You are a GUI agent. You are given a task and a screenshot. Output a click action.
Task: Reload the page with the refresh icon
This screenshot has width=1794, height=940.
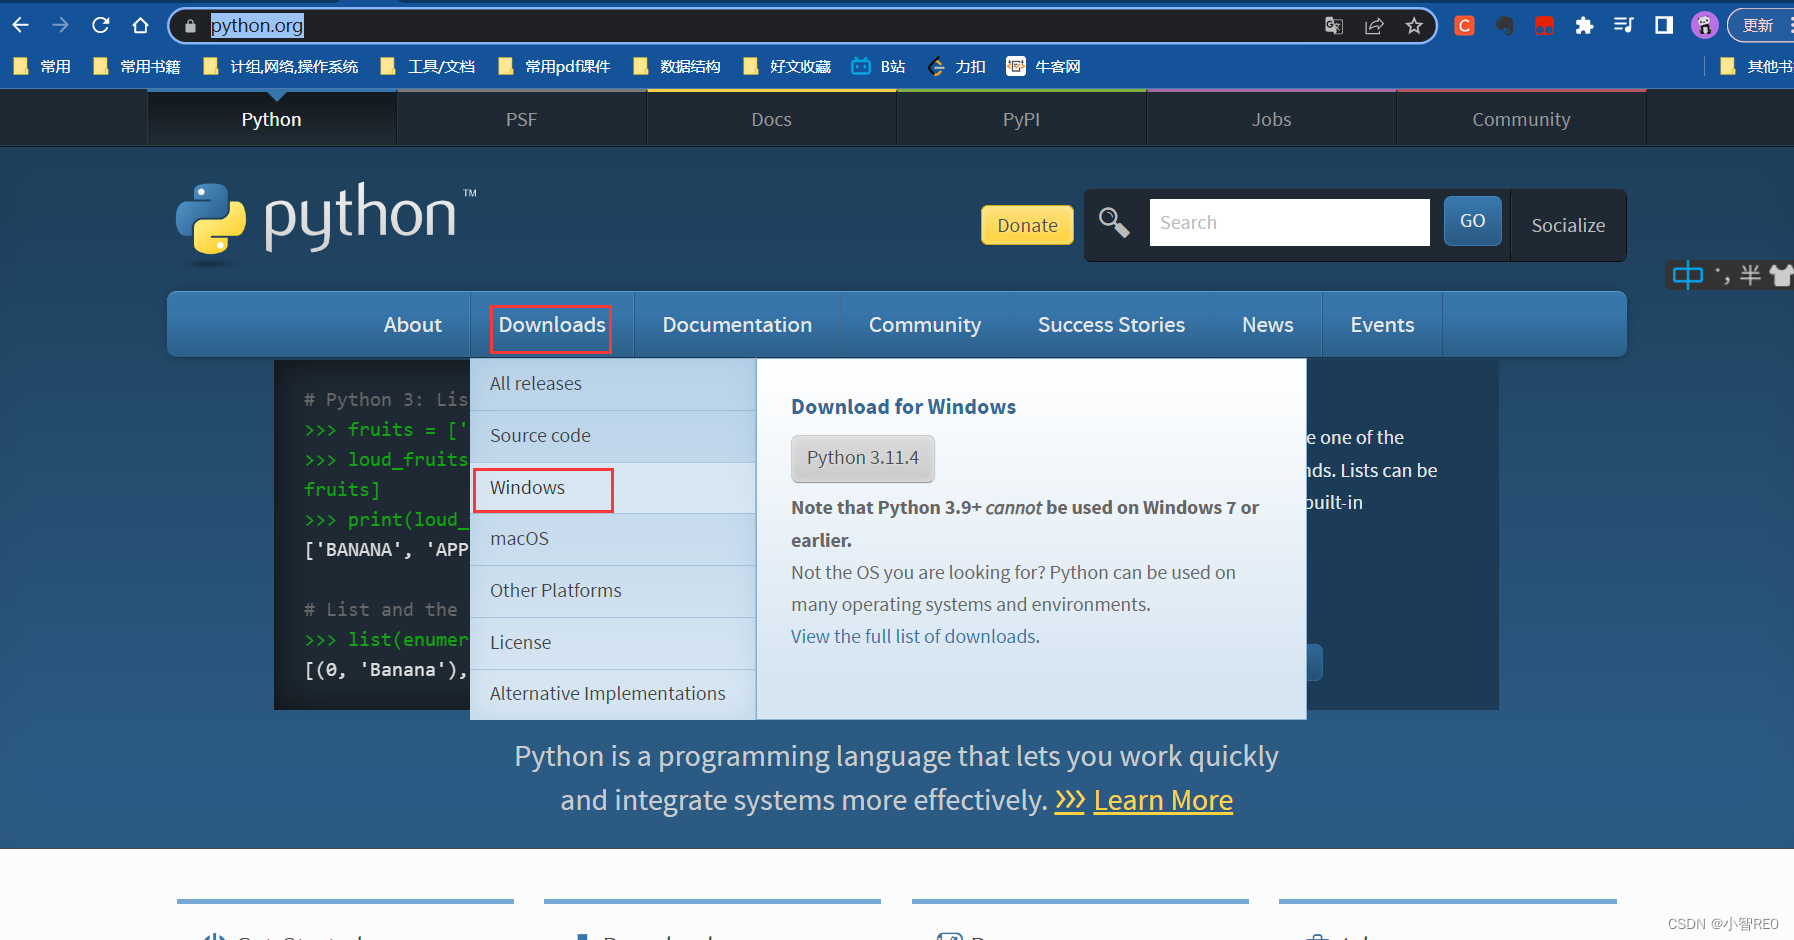[100, 25]
